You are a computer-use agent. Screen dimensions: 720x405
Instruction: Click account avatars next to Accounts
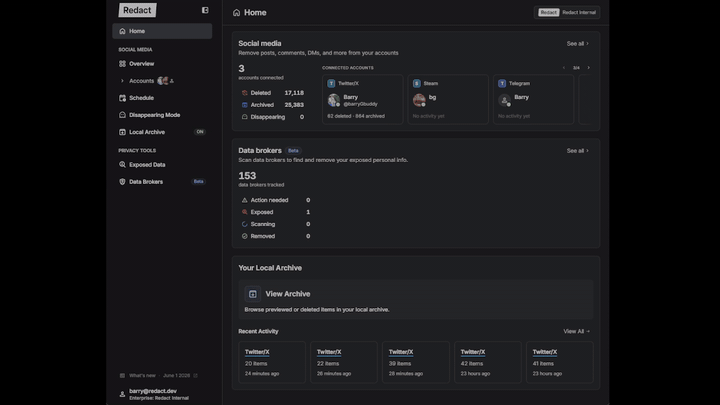(165, 81)
